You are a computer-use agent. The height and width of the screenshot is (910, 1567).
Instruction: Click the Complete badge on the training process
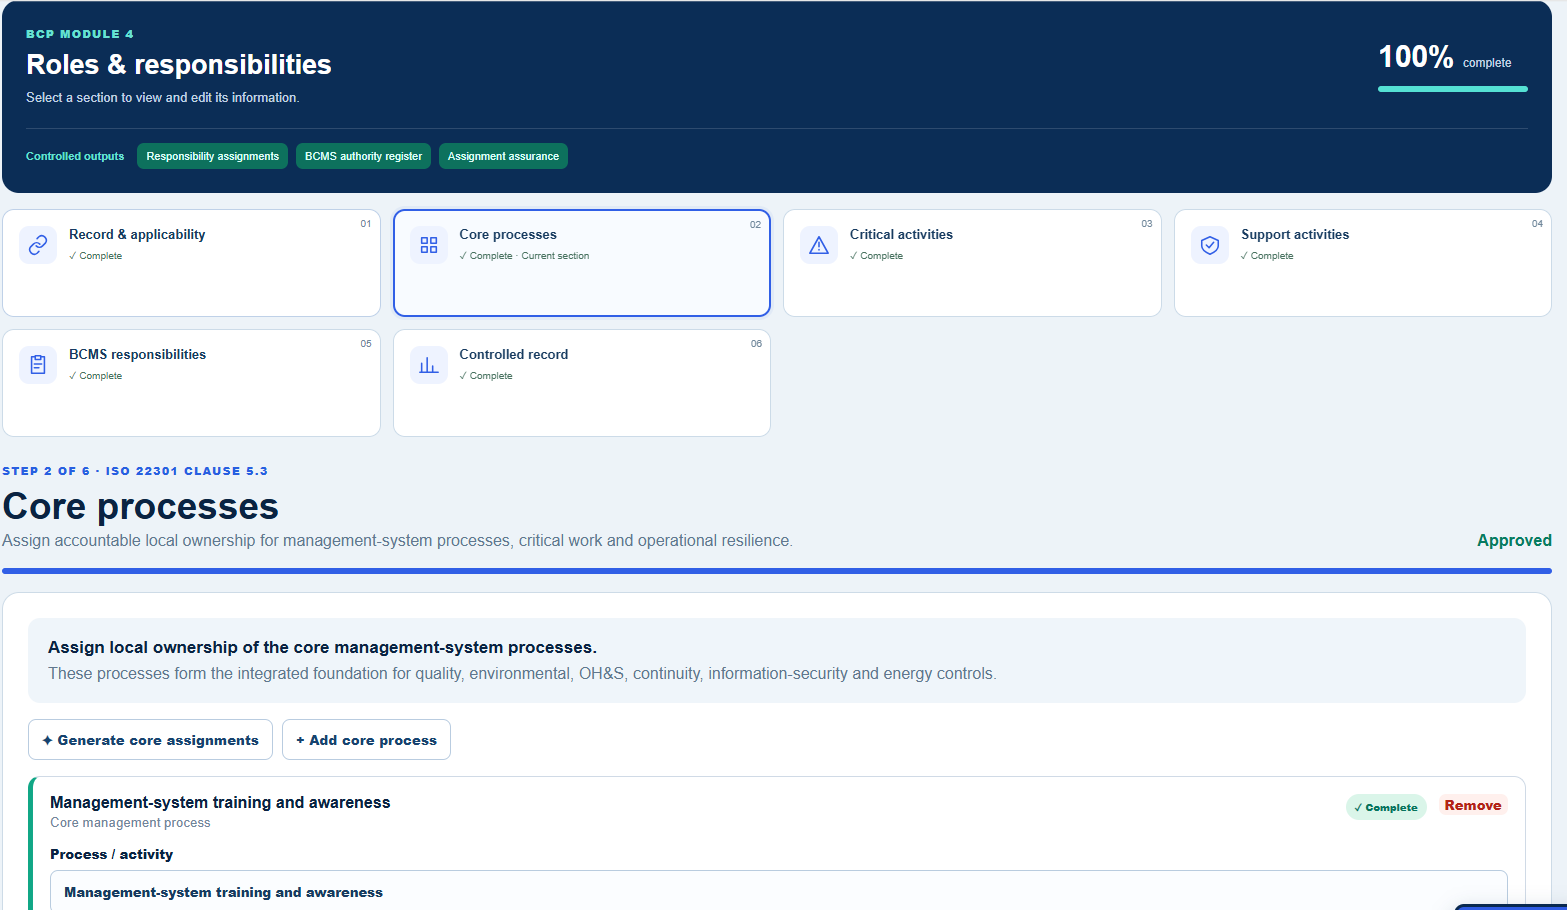coord(1386,807)
